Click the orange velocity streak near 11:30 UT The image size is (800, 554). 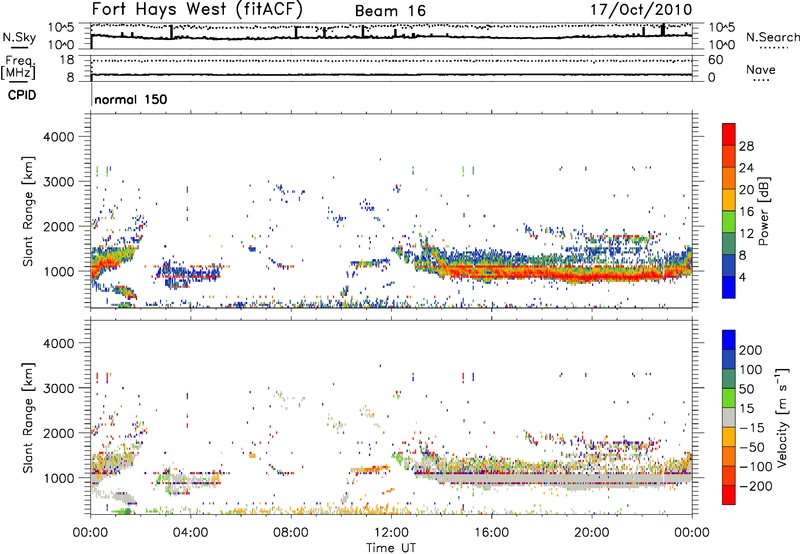(x=371, y=468)
